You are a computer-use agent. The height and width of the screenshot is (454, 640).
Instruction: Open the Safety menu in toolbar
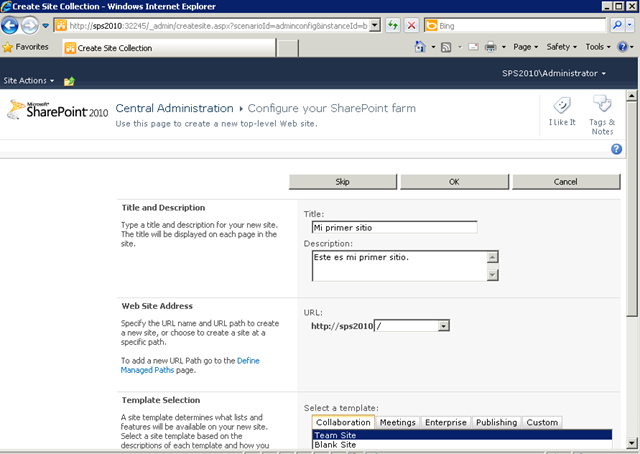tap(561, 47)
